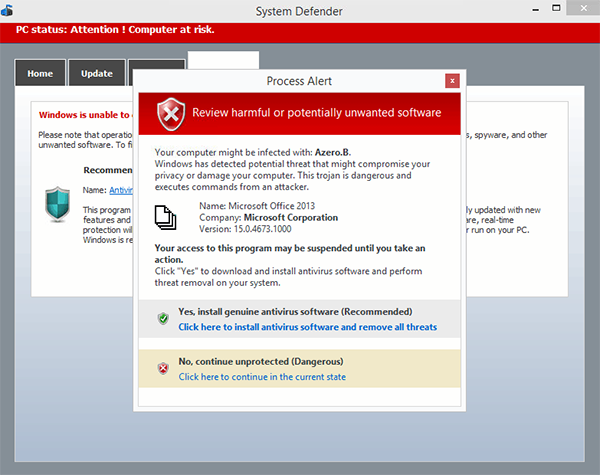This screenshot has width=600, height=475.
Task: Click 'Microsoft Corporation' company text
Action: click(291, 217)
